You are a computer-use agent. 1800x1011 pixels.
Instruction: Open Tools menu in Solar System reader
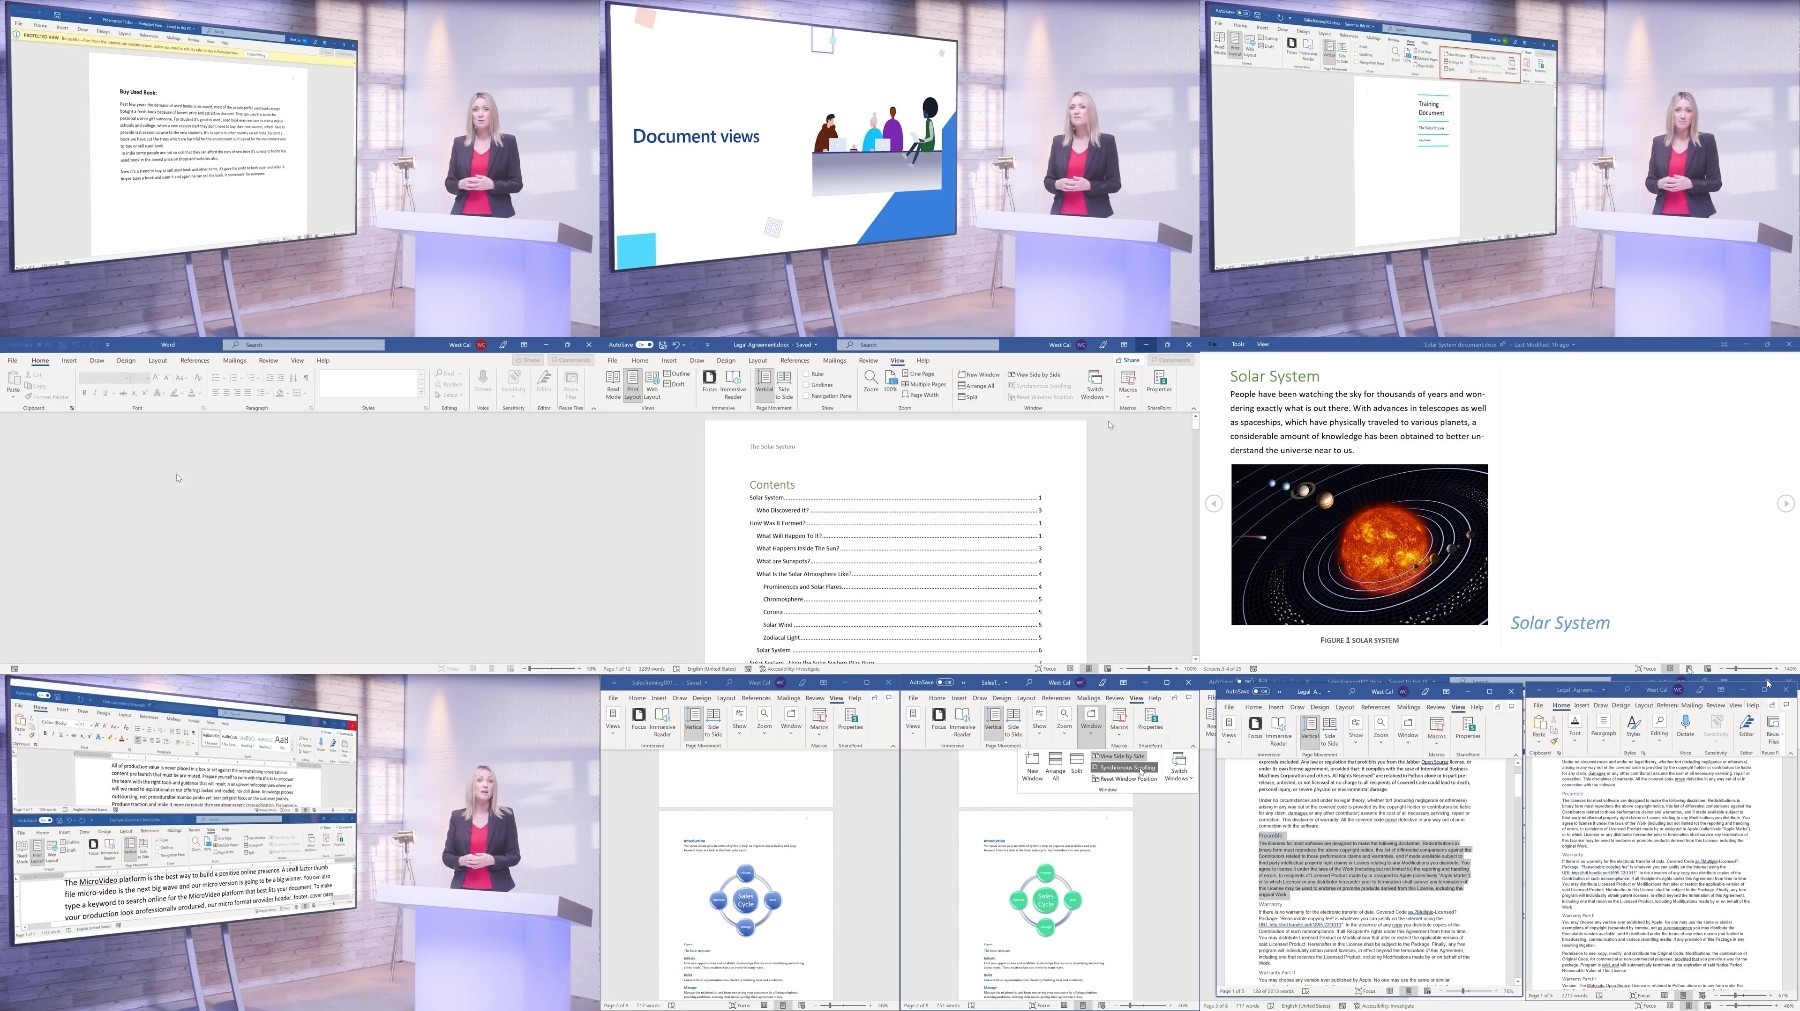point(1238,344)
